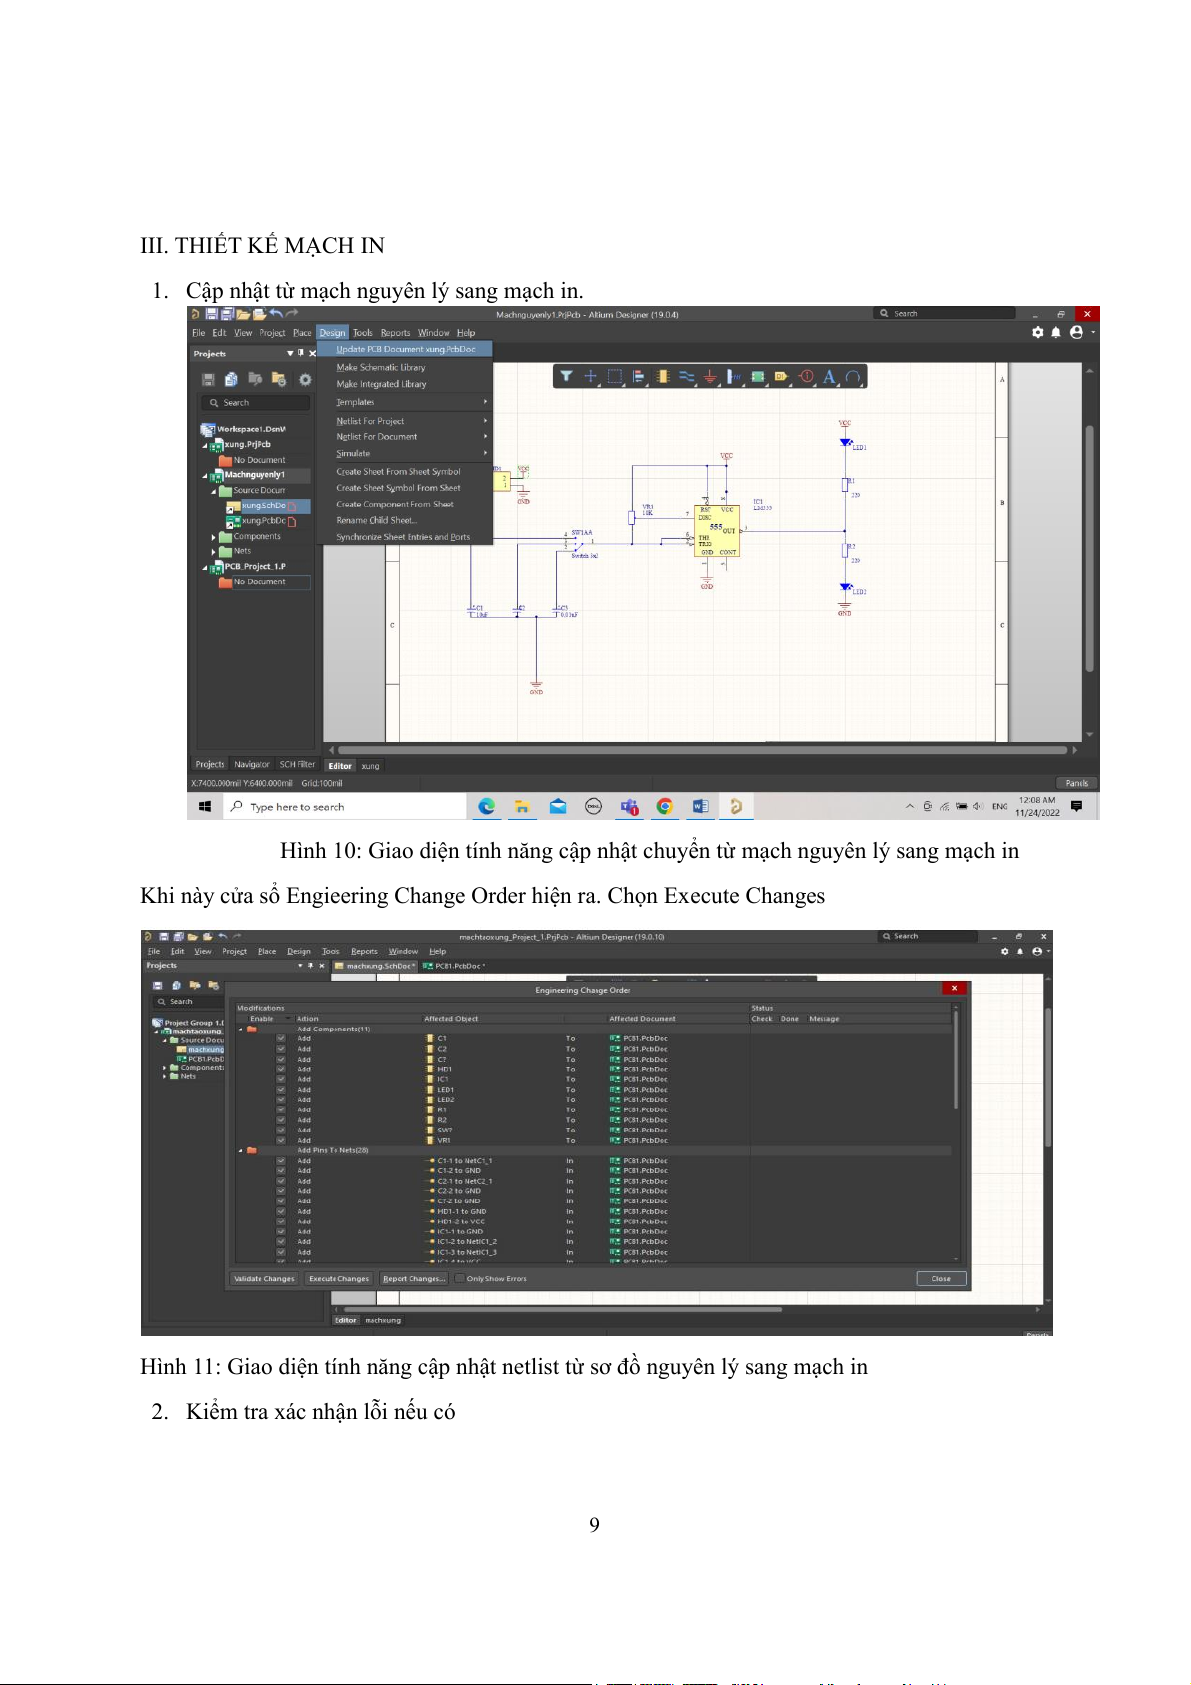1191x1685 pixels.
Task: Open Google Chrome from the taskbar
Action: pyautogui.click(x=664, y=806)
